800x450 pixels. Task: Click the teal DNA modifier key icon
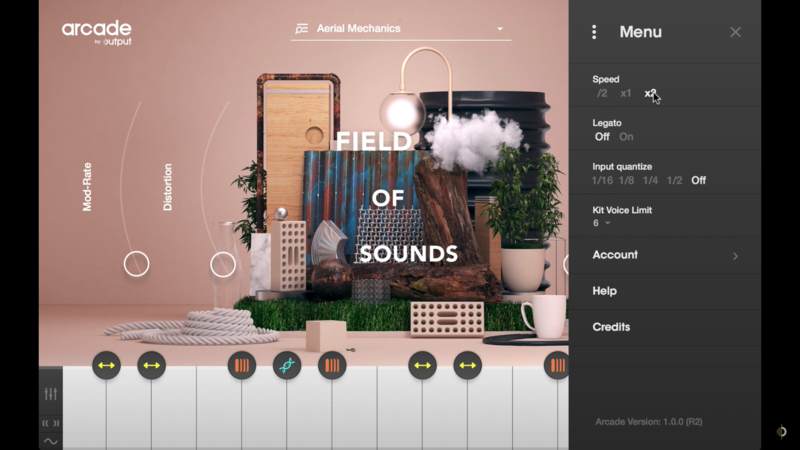point(287,366)
